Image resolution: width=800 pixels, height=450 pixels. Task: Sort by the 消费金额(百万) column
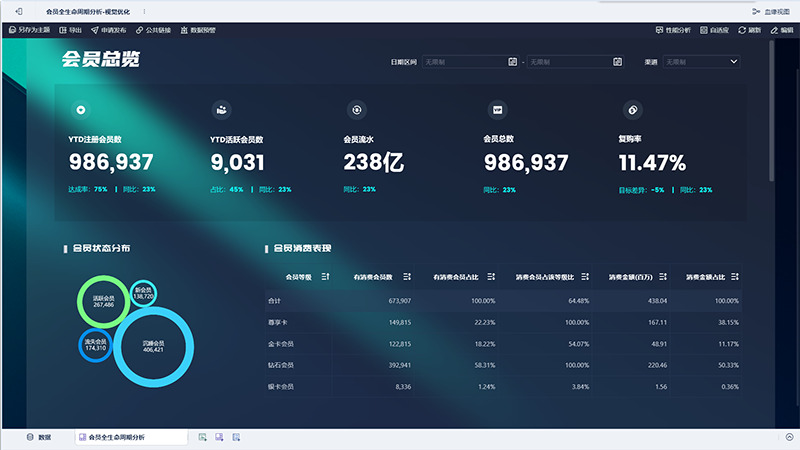pos(663,277)
